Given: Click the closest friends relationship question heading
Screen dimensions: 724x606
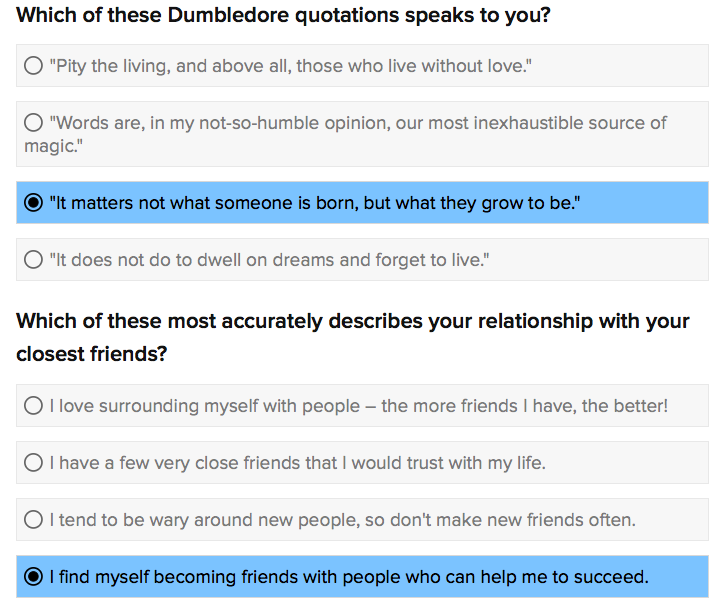Looking at the screenshot, I should point(352,322).
